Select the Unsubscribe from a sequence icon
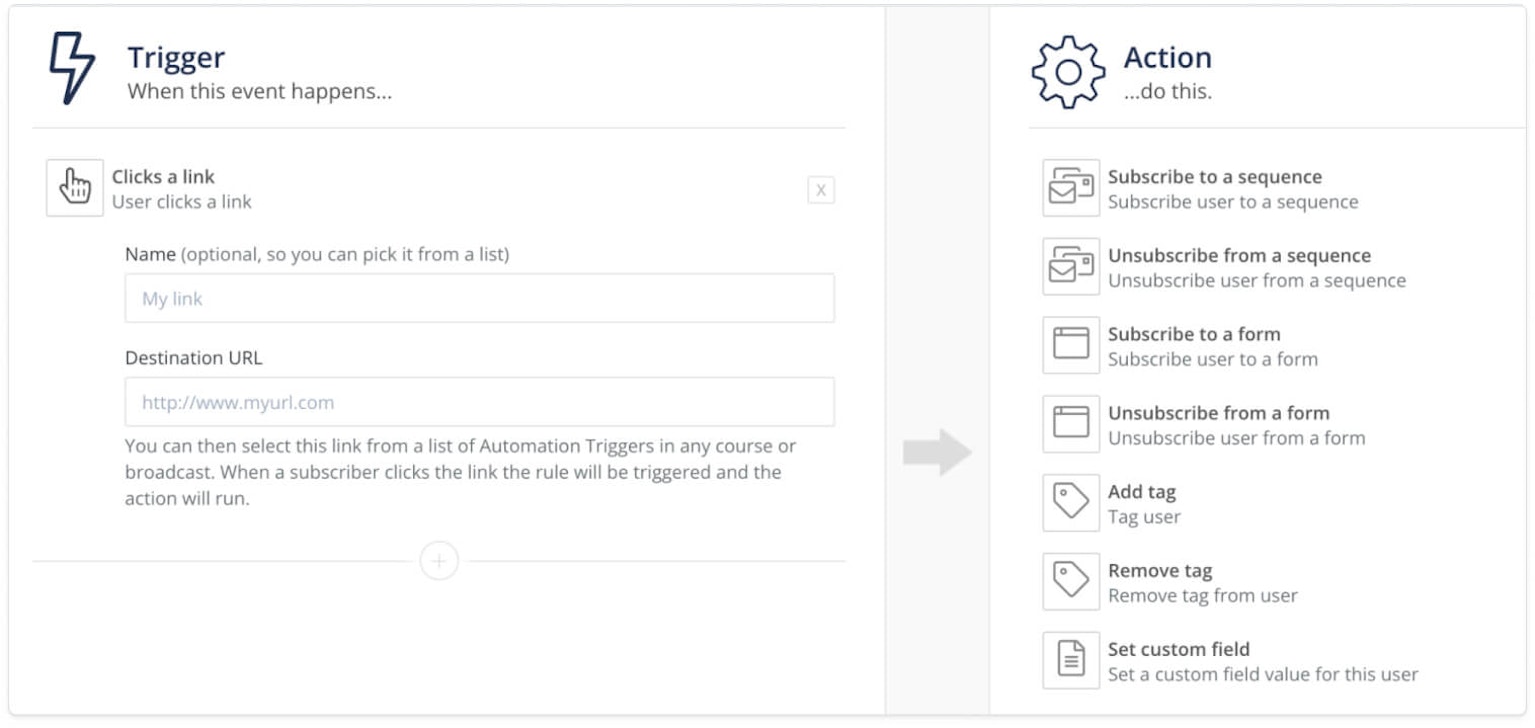The image size is (1535, 728). point(1070,267)
